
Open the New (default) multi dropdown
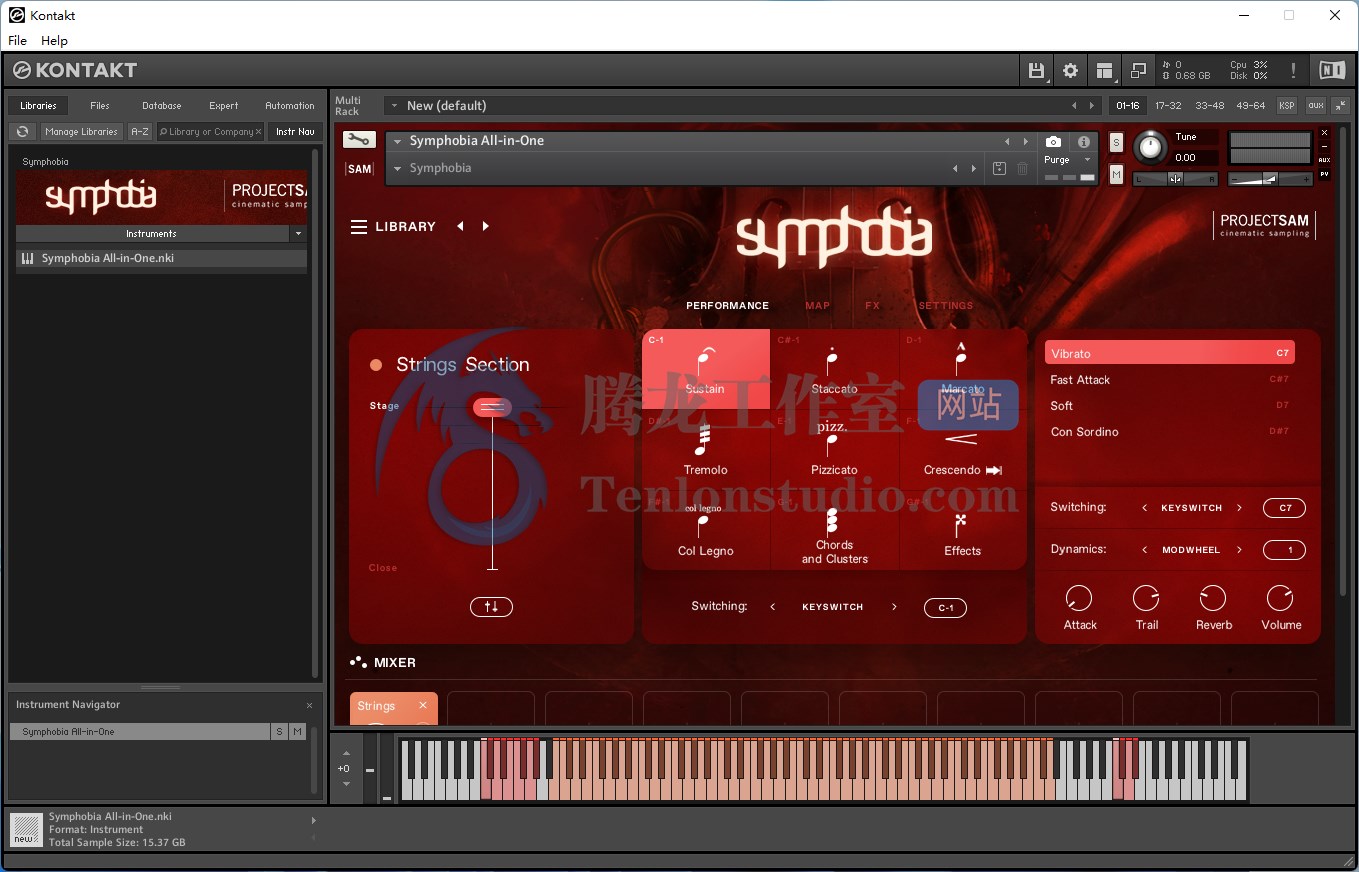pos(395,105)
